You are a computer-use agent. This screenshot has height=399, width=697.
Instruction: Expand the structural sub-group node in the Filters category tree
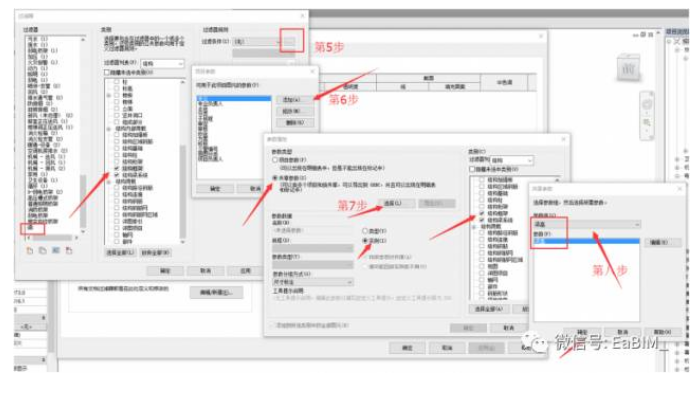point(108,129)
